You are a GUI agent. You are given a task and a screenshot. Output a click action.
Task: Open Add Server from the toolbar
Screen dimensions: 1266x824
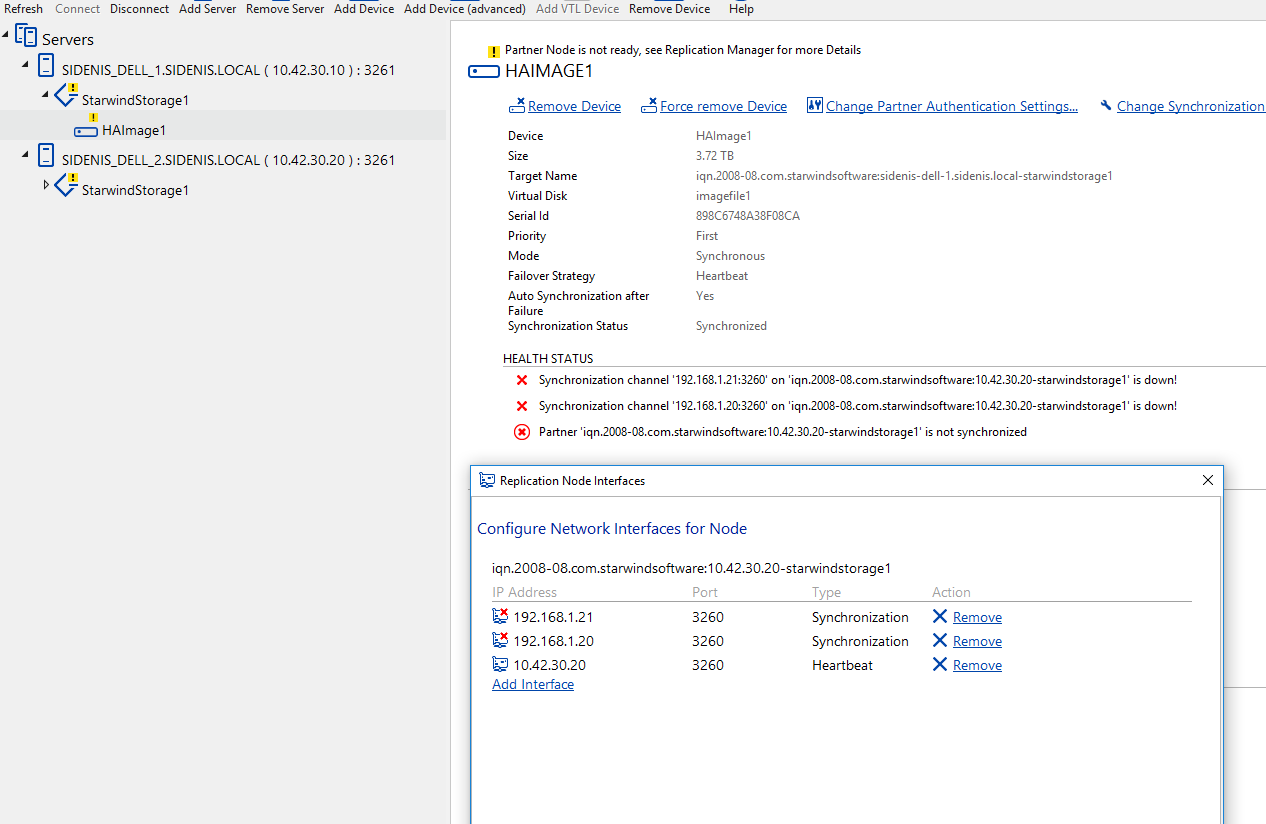[x=208, y=9]
